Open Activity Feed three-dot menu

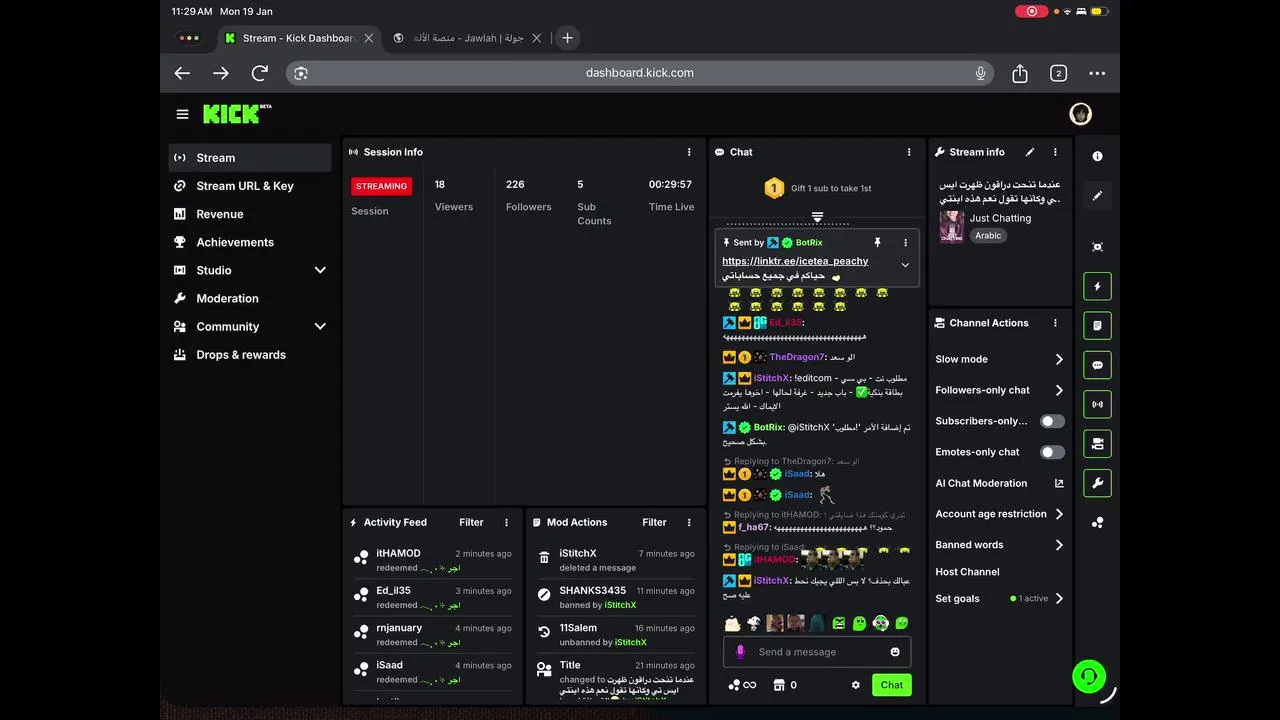[507, 522]
